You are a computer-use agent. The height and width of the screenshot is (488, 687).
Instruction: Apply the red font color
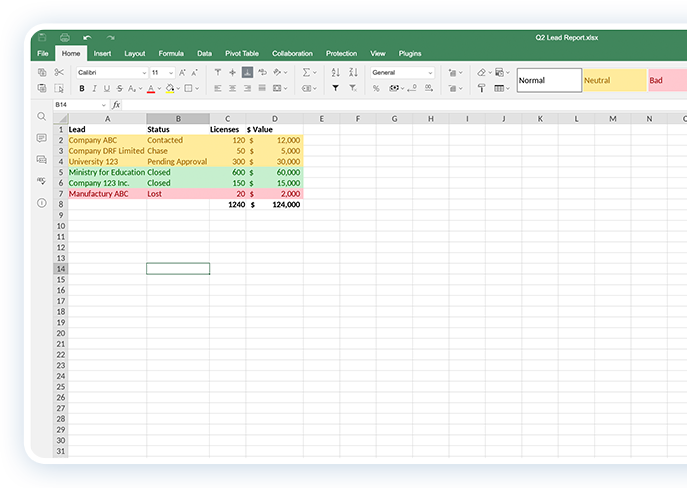click(x=151, y=88)
